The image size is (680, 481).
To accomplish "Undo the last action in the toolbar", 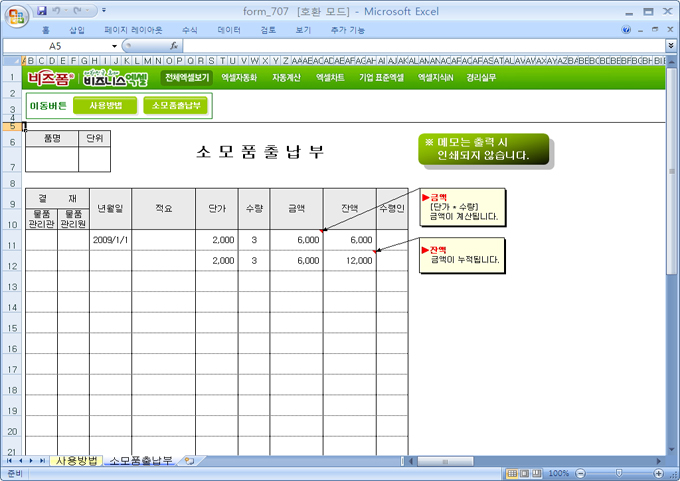I will pos(56,10).
